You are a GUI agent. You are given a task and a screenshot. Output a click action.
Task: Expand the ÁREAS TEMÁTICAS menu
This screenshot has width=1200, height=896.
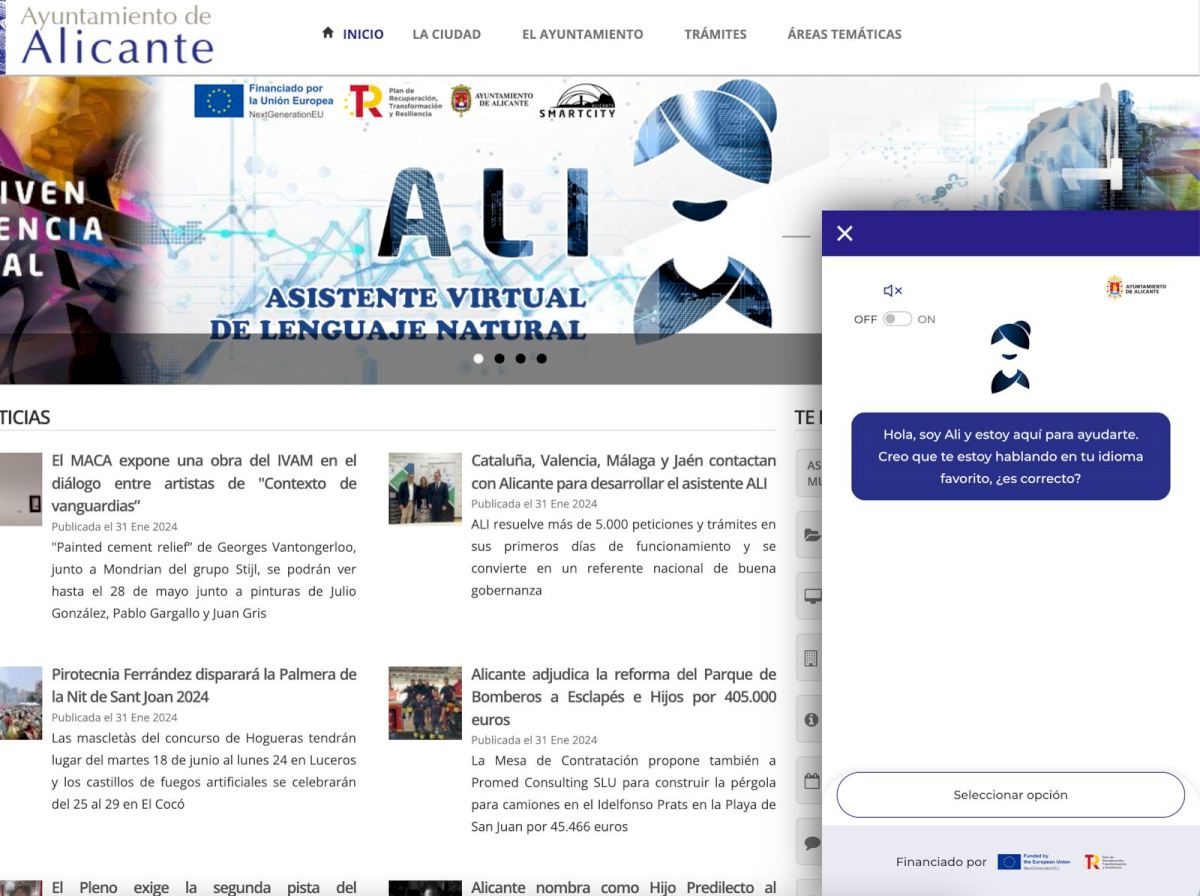[x=844, y=34]
